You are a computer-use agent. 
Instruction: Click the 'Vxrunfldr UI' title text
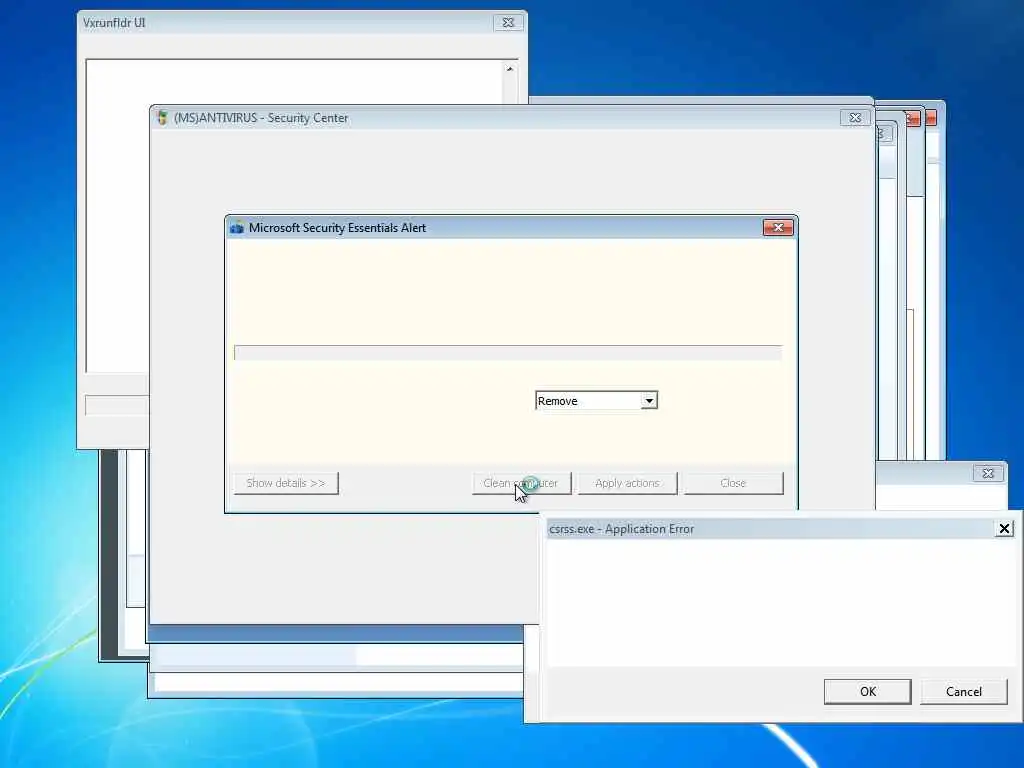click(x=114, y=23)
